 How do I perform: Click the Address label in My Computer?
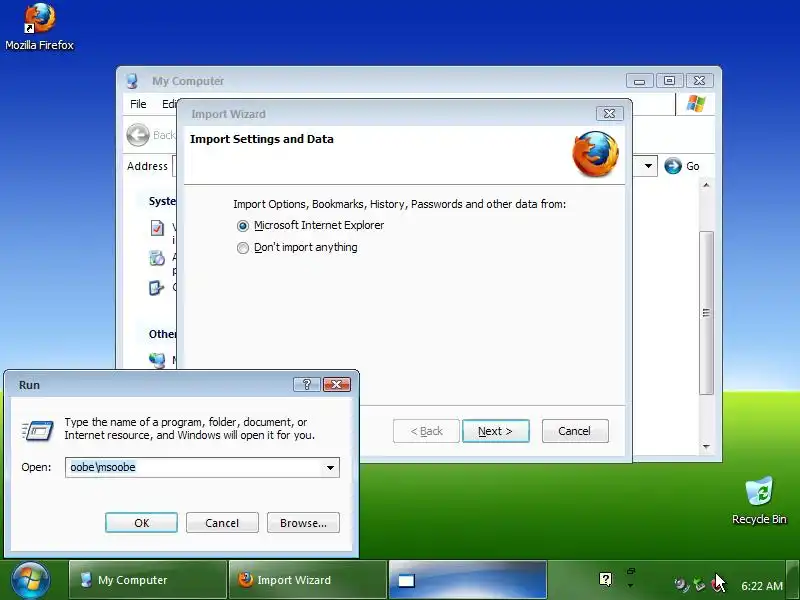tap(147, 166)
